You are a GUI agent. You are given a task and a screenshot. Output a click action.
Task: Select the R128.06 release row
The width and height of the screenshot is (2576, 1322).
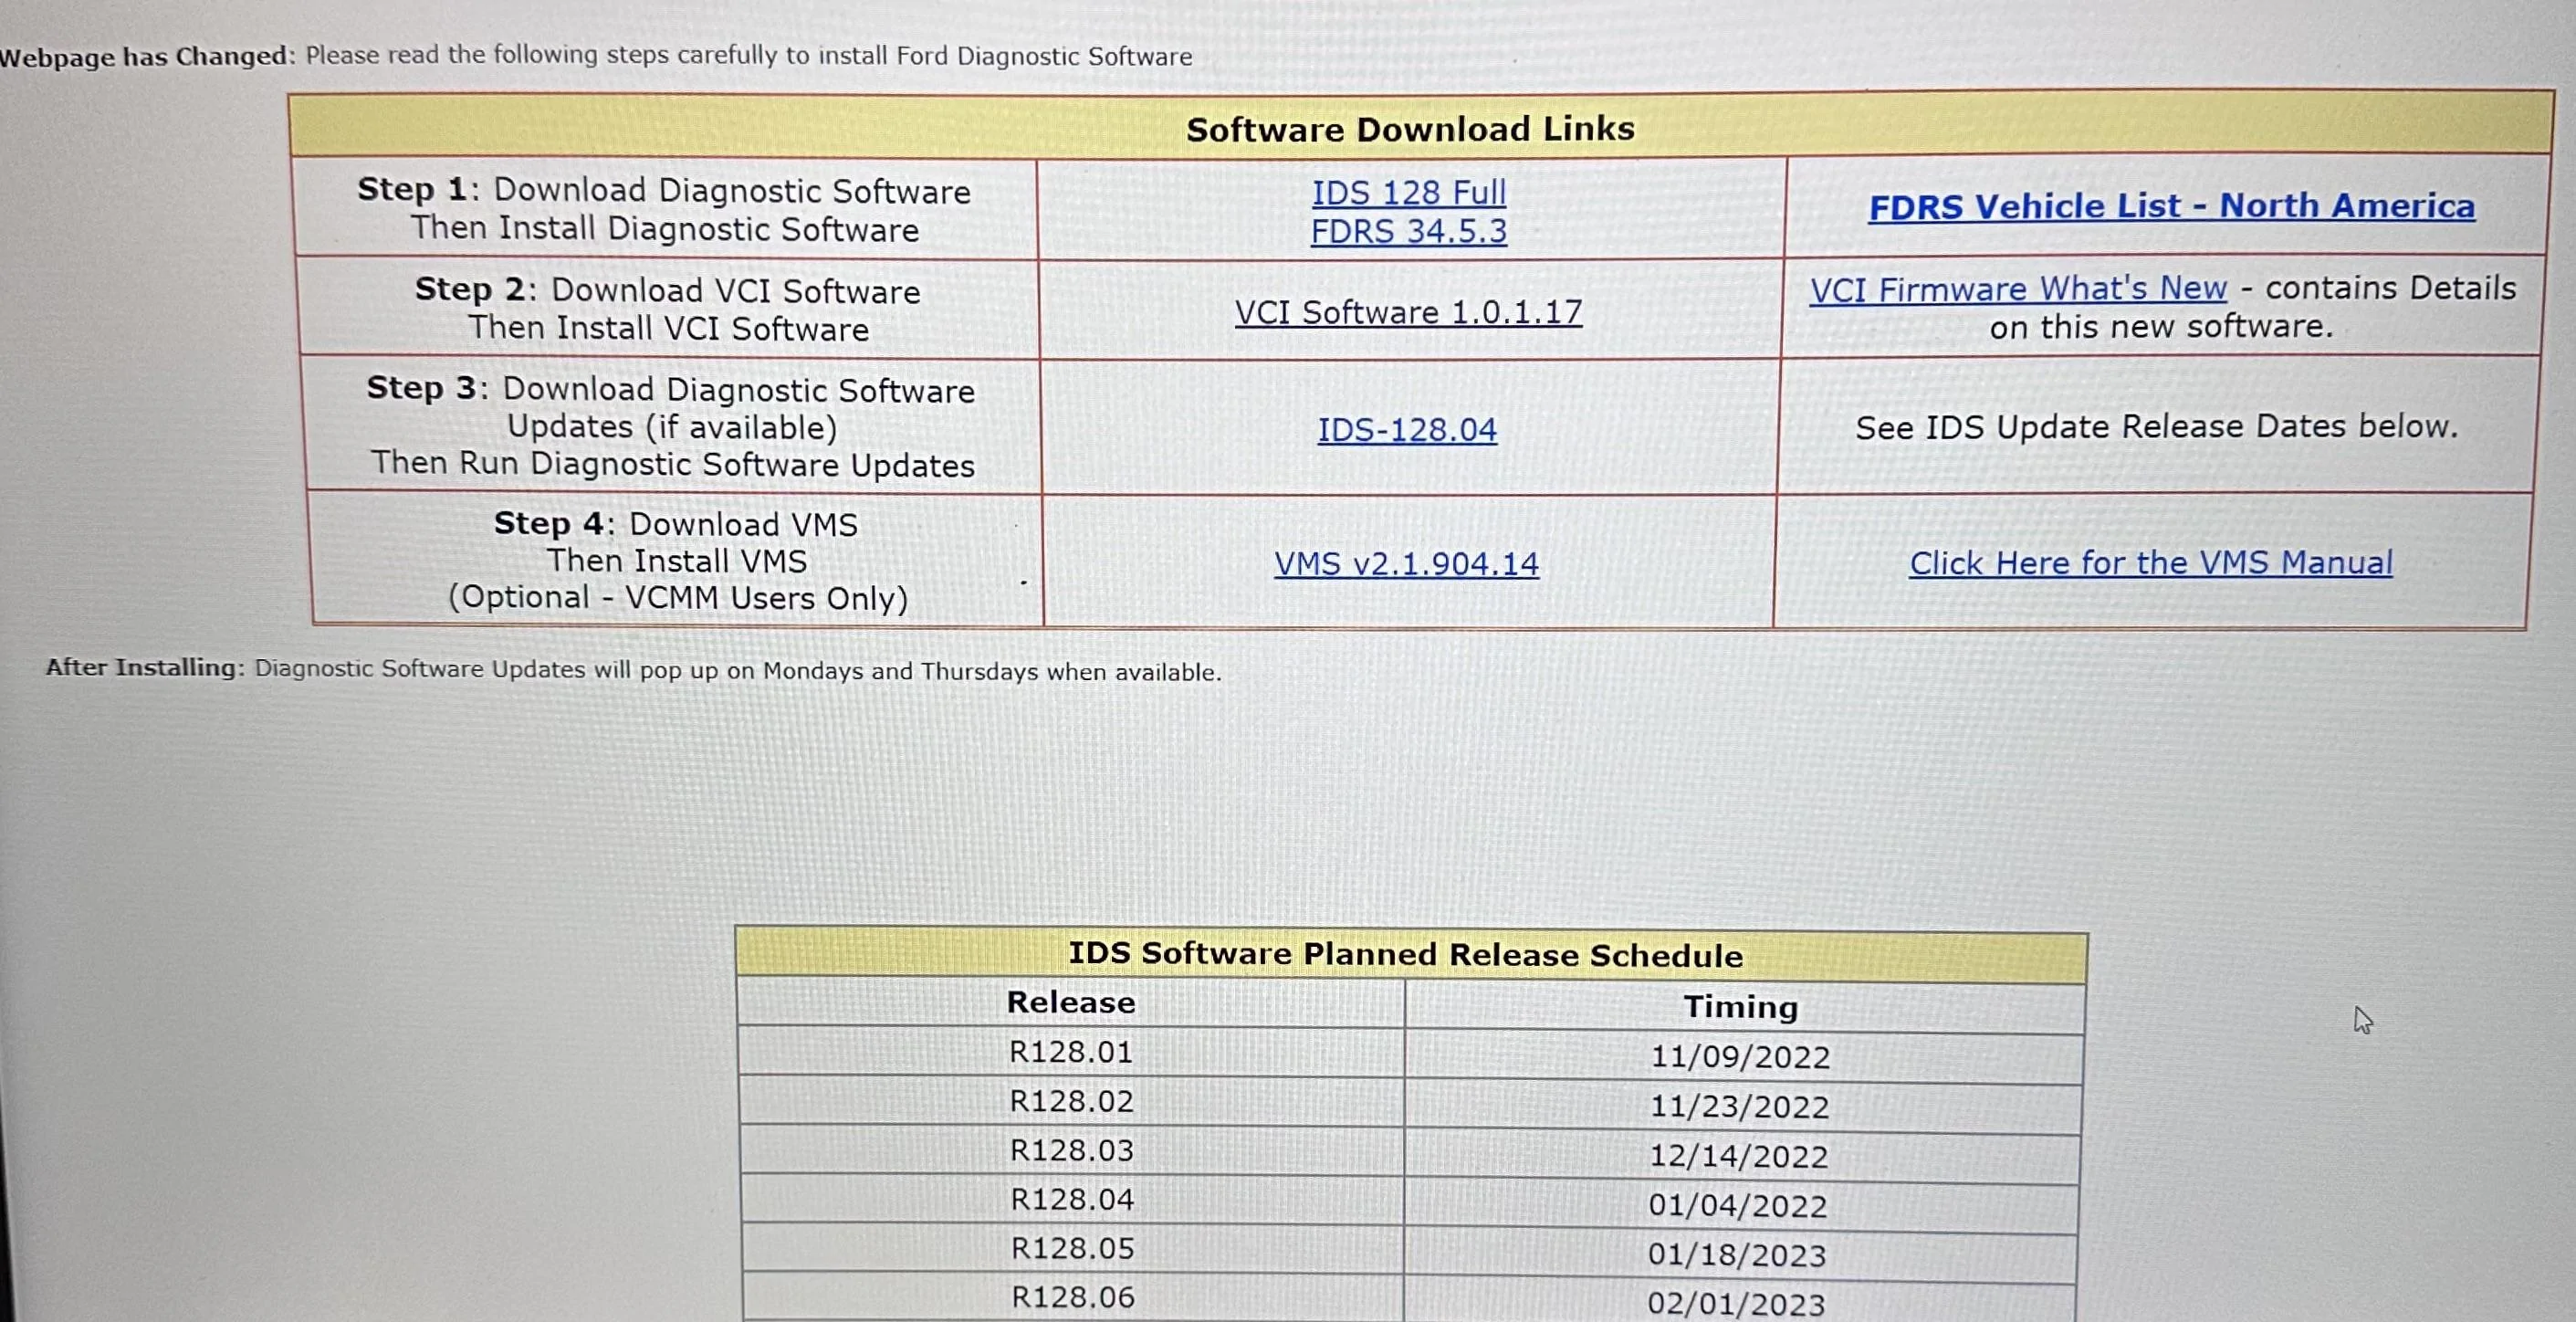click(1071, 1297)
